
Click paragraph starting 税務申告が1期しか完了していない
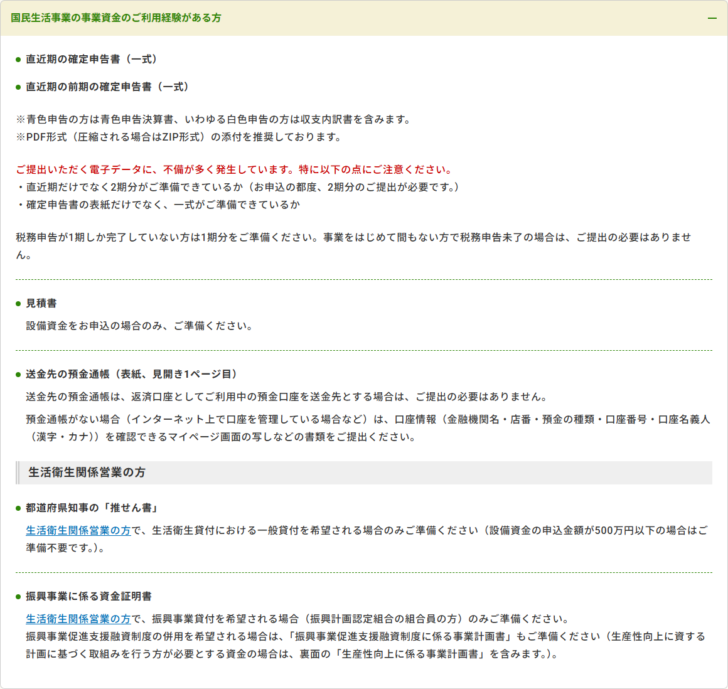[x=354, y=246]
